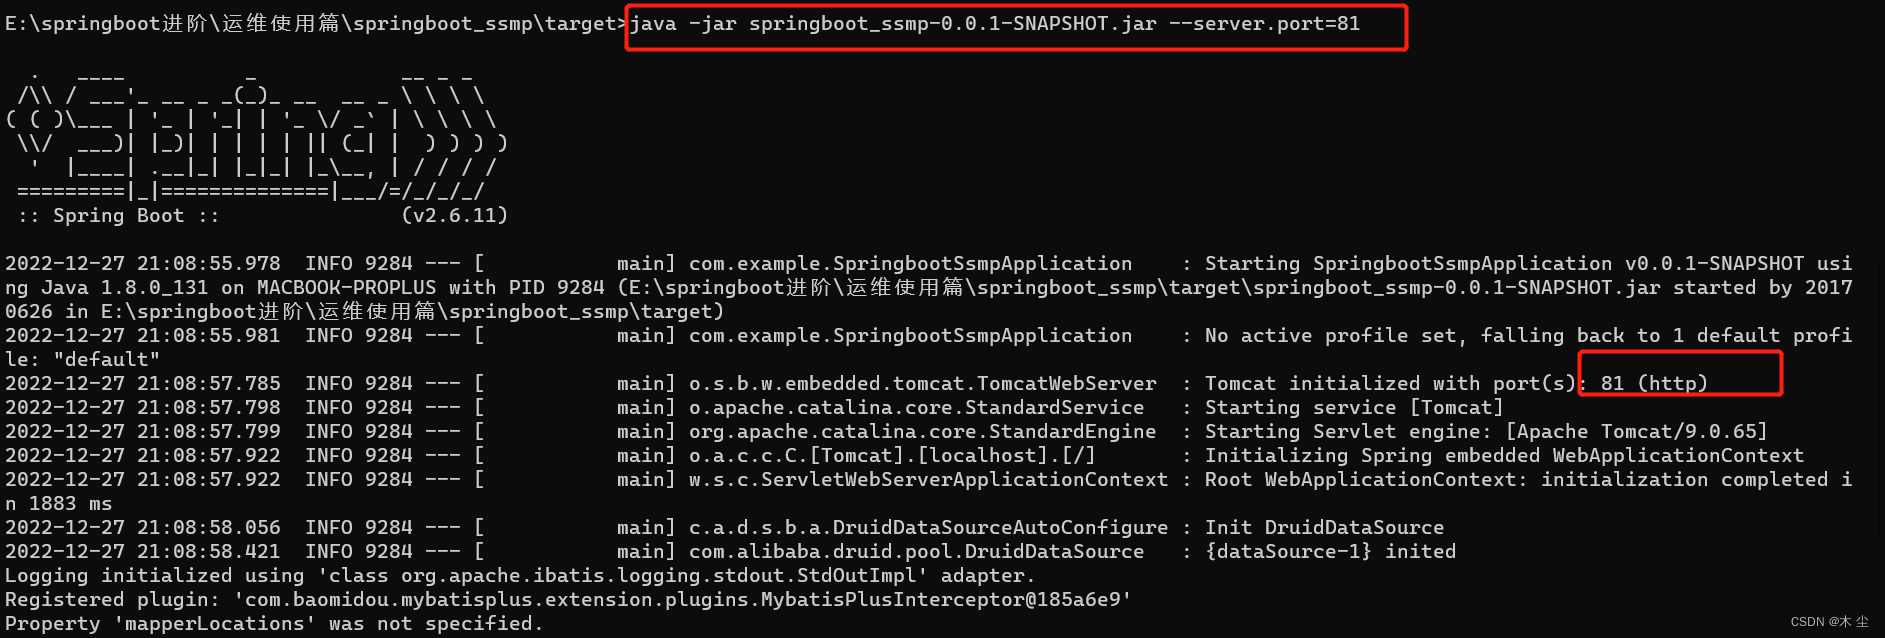Click 'Init DruidDataSource' log message
This screenshot has height=638, width=1885.
[1324, 527]
